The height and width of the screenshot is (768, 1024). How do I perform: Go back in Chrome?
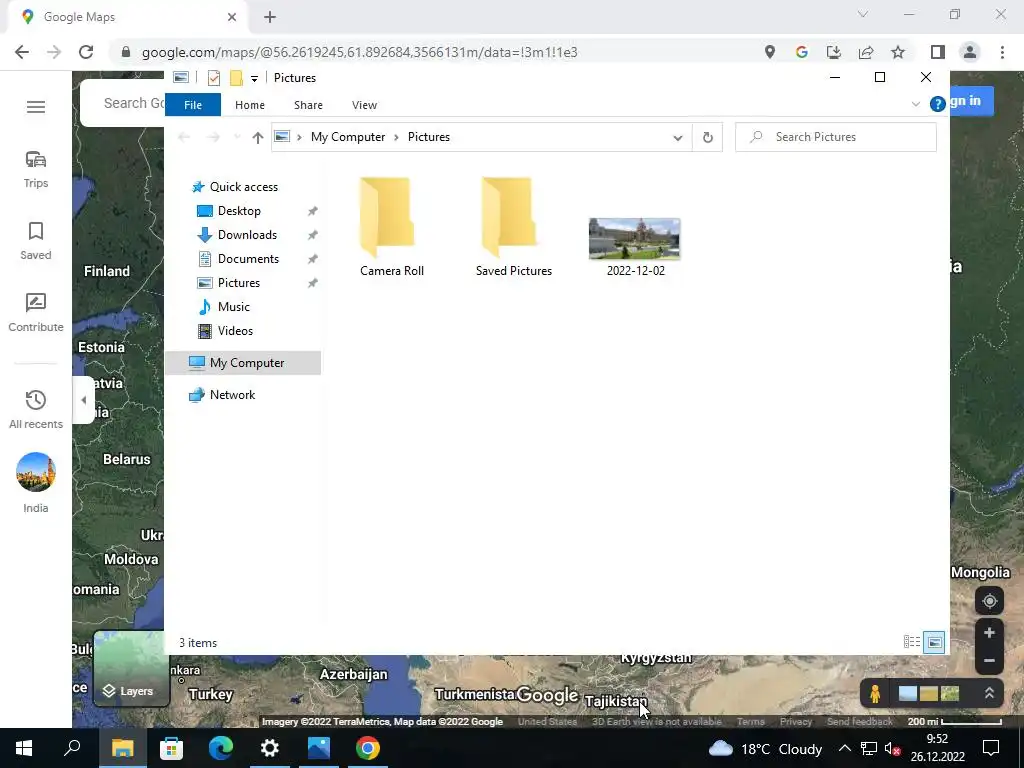(22, 52)
